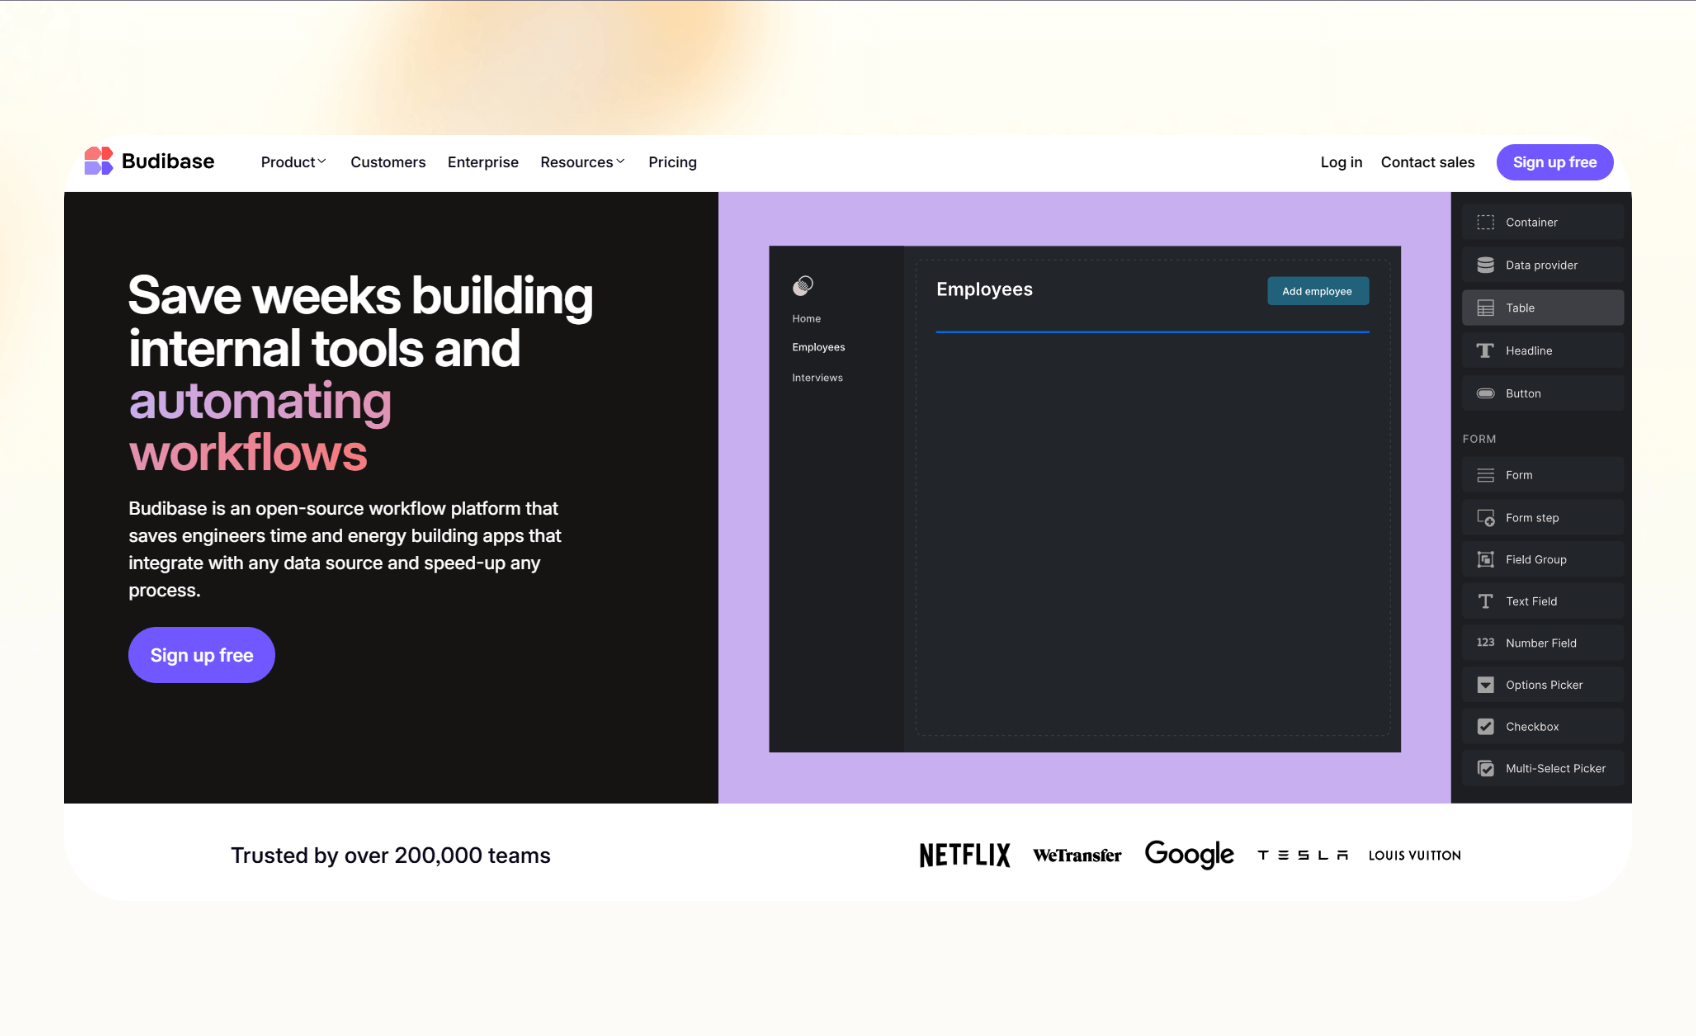Expand the Product dropdown menu

pos(293,162)
